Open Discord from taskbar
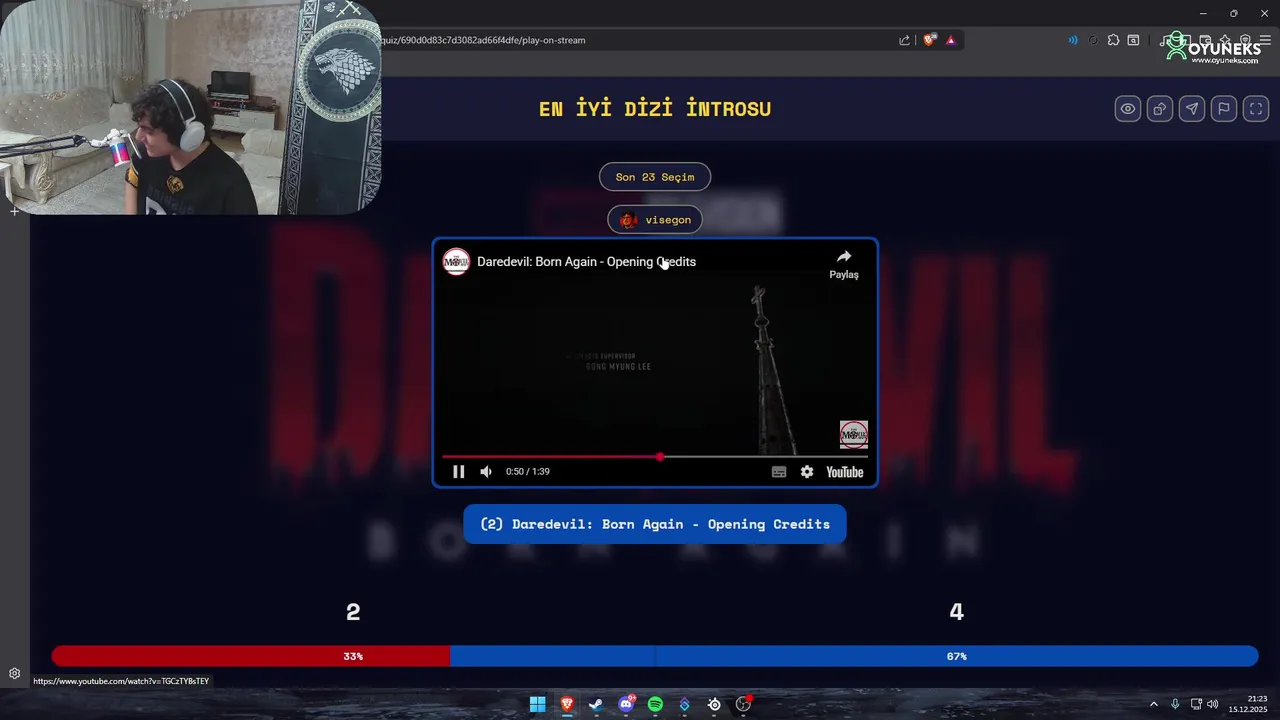The height and width of the screenshot is (720, 1280). [x=626, y=704]
